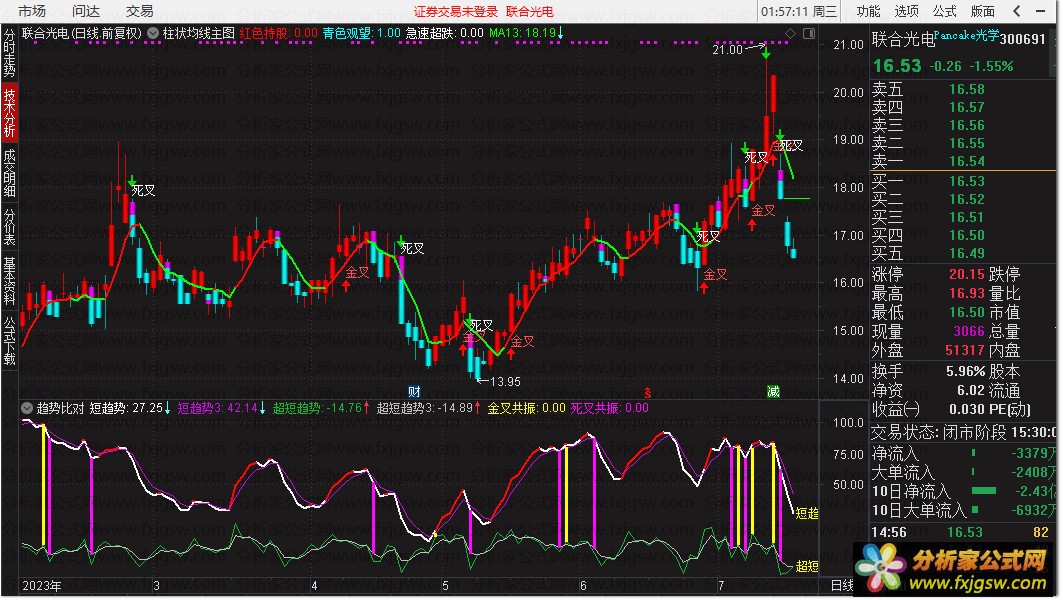Image resolution: width=1063 pixels, height=600 pixels.
Task: Click 短趋势 indicator value in sub-chart
Action: tap(130, 408)
